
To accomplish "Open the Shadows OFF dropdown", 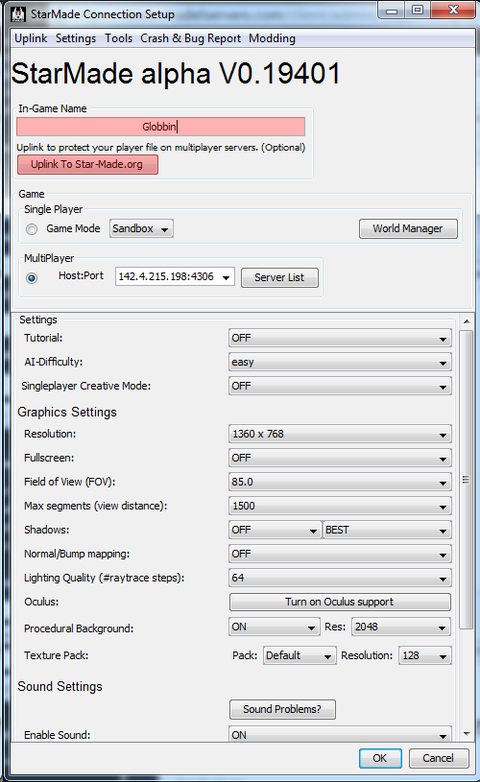I will tap(274, 530).
